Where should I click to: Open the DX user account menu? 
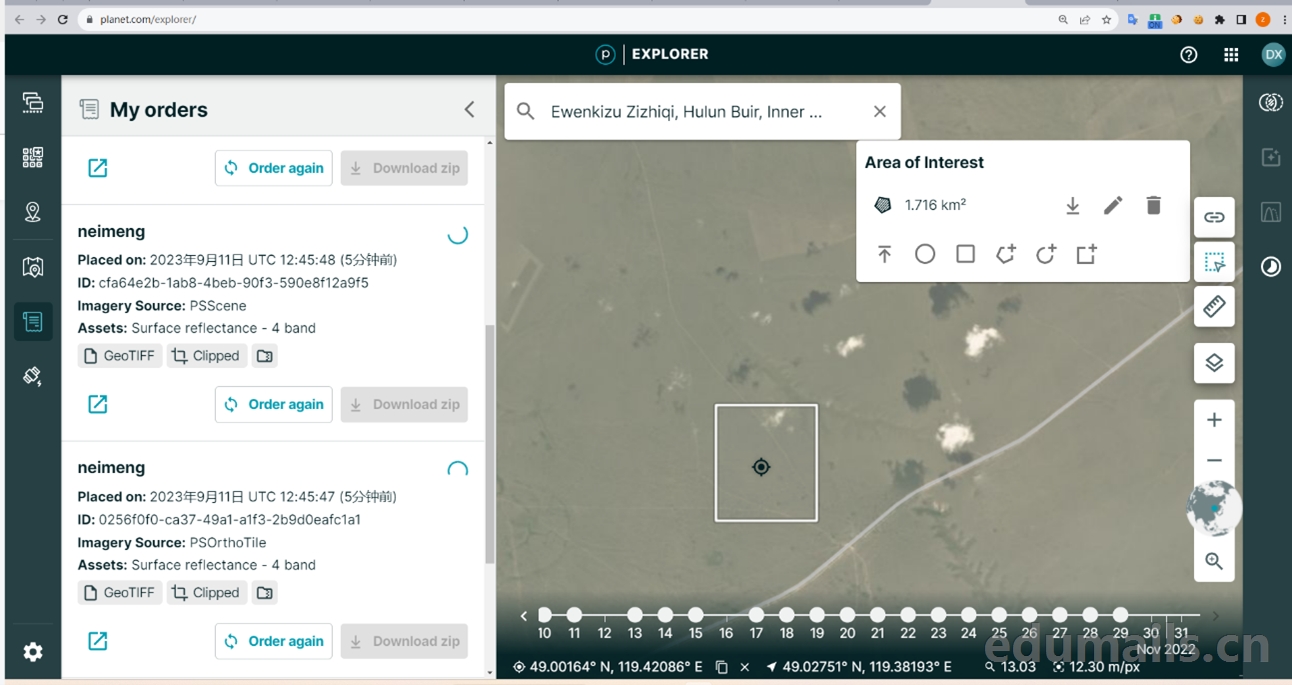pyautogui.click(x=1272, y=55)
